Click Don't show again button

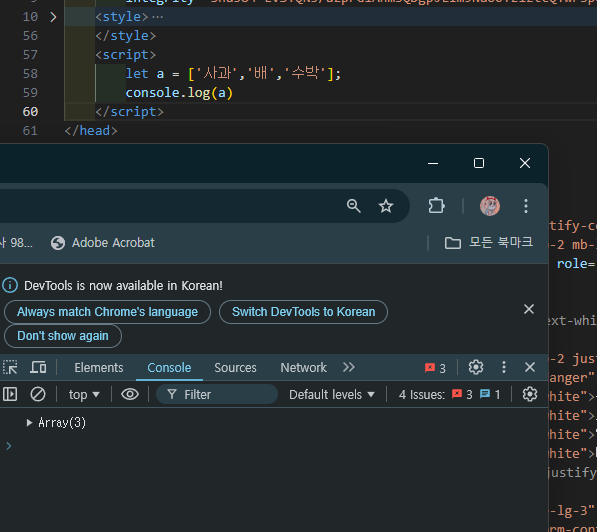click(63, 336)
